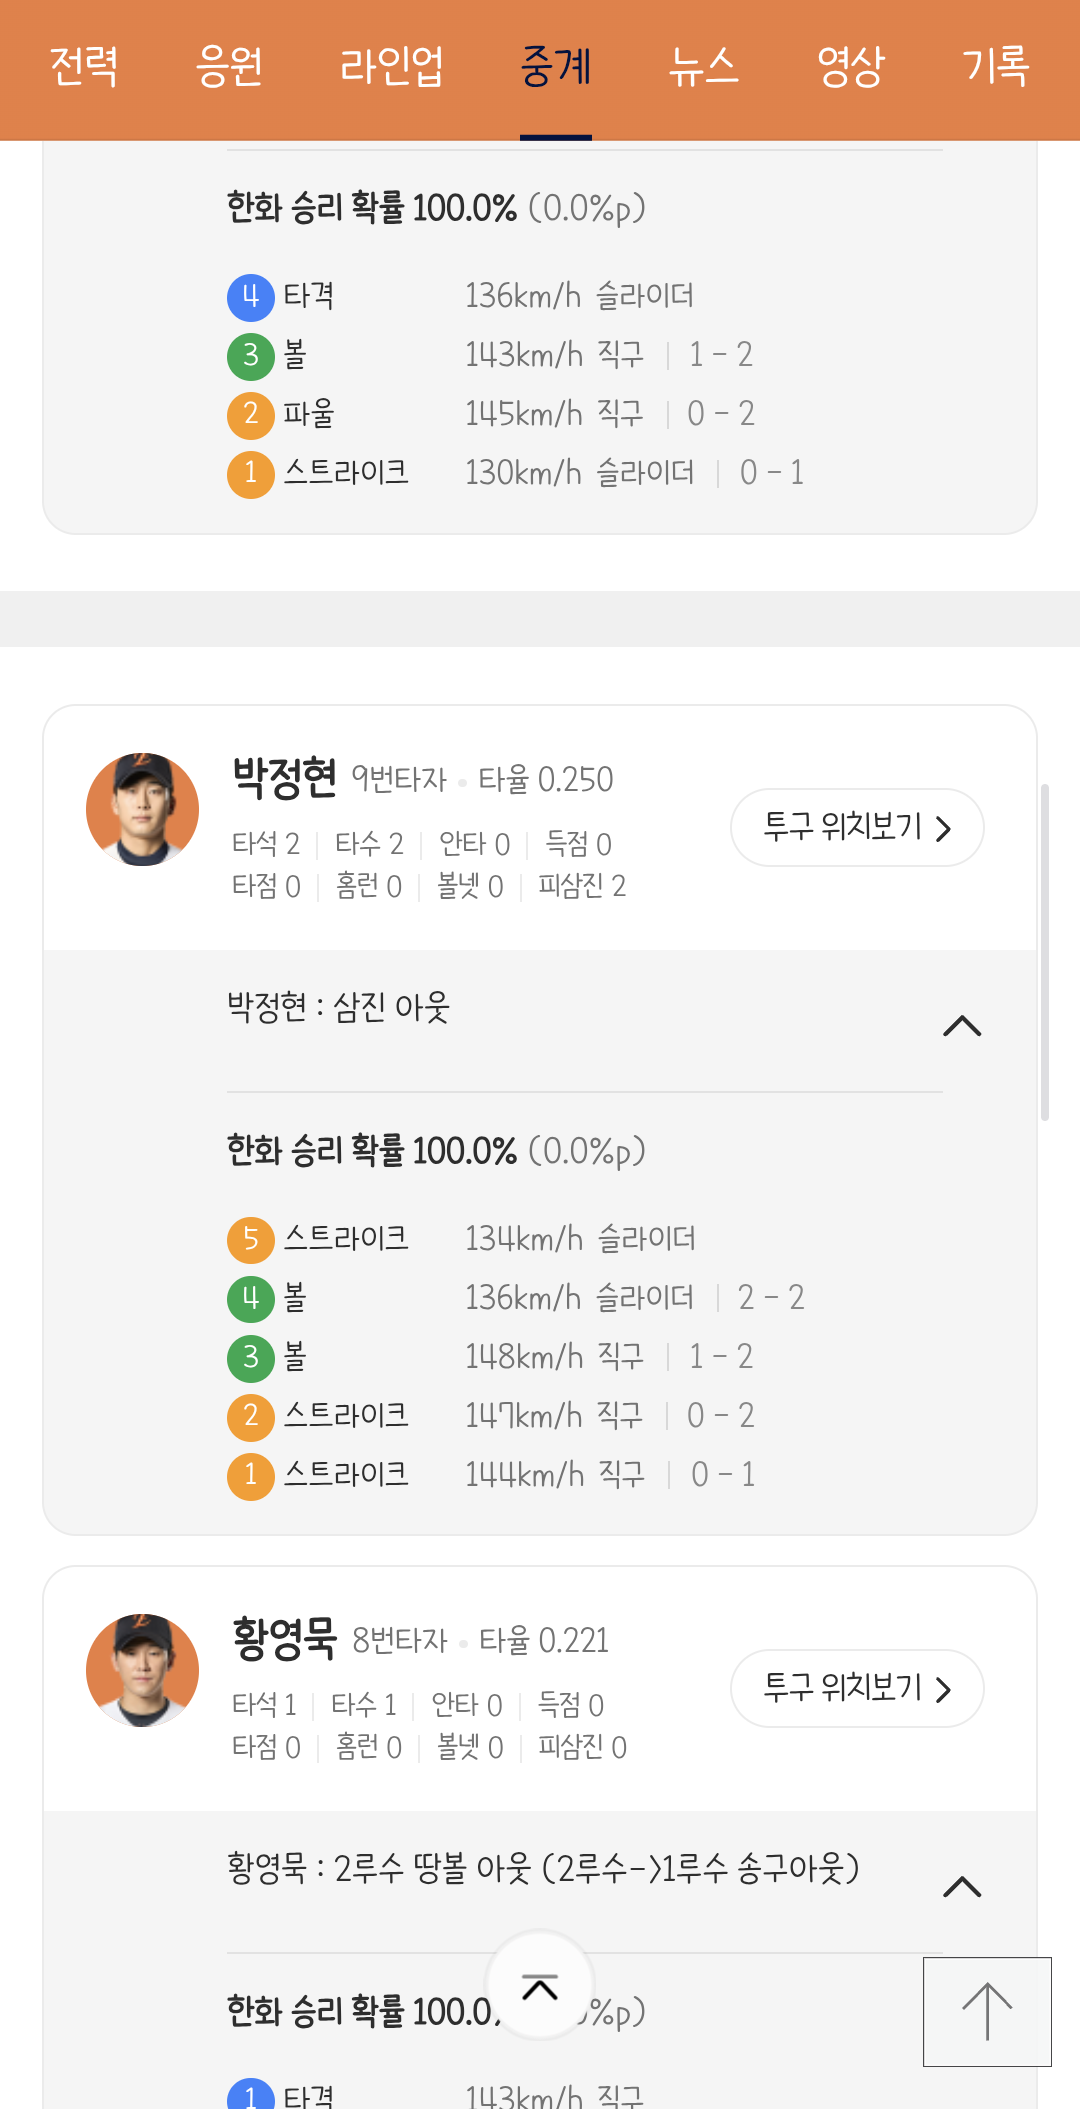
Task: Tap the floating double-chevron up button
Action: [x=540, y=1986]
